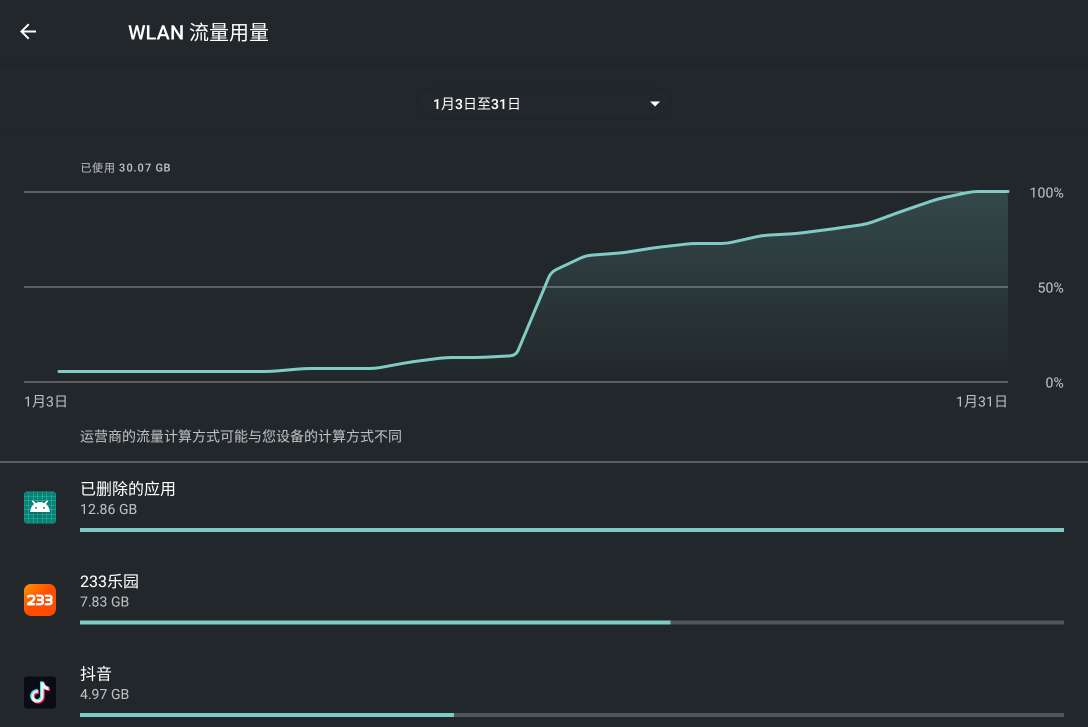Click the orange 233乐园 app icon

(40, 600)
